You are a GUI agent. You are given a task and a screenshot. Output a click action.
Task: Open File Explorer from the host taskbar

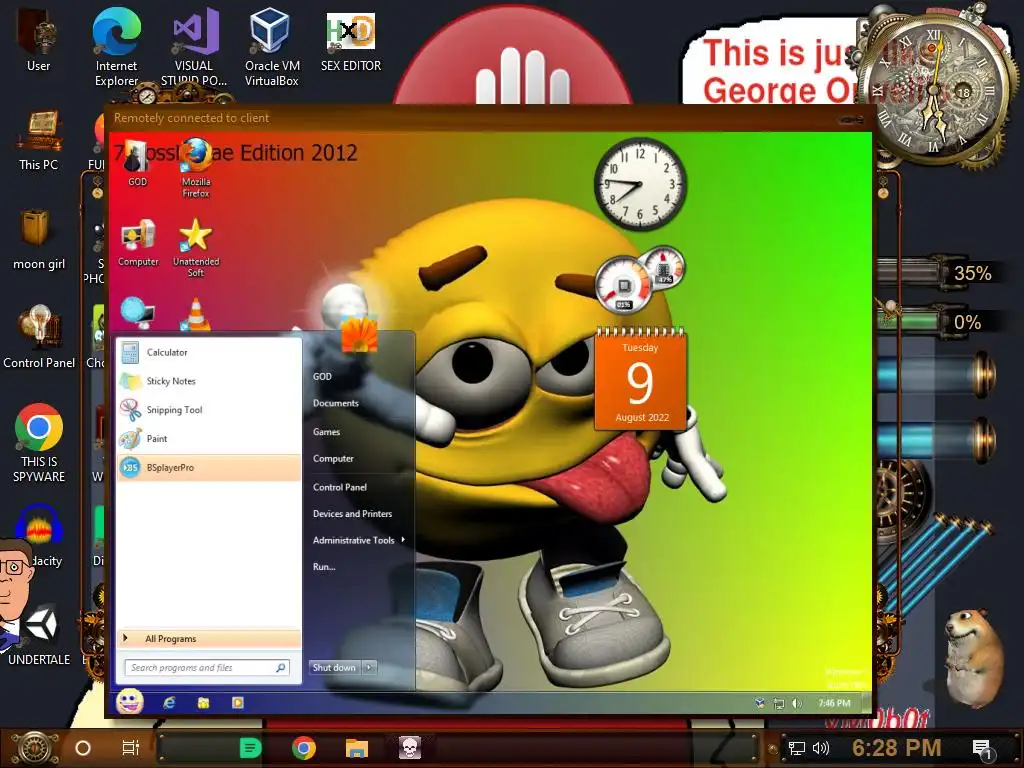click(x=357, y=748)
